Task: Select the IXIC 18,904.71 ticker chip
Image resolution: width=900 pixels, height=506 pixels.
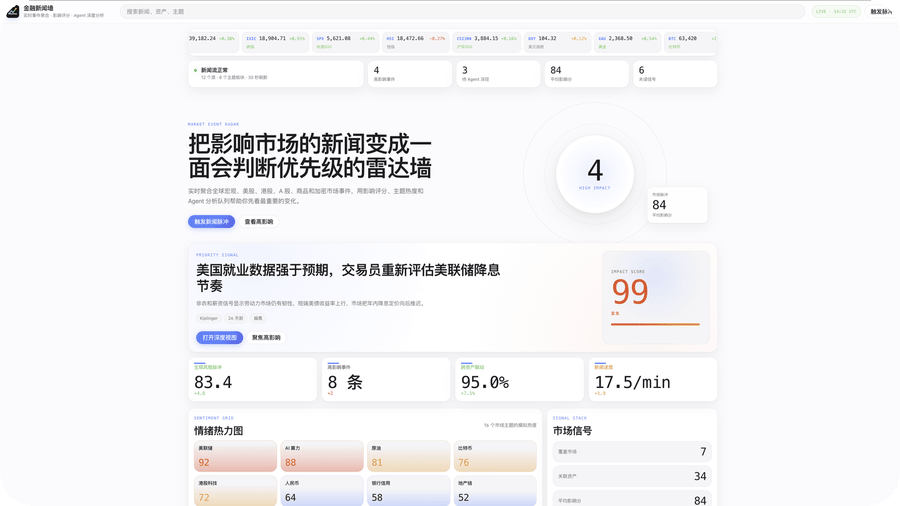Action: pos(276,42)
